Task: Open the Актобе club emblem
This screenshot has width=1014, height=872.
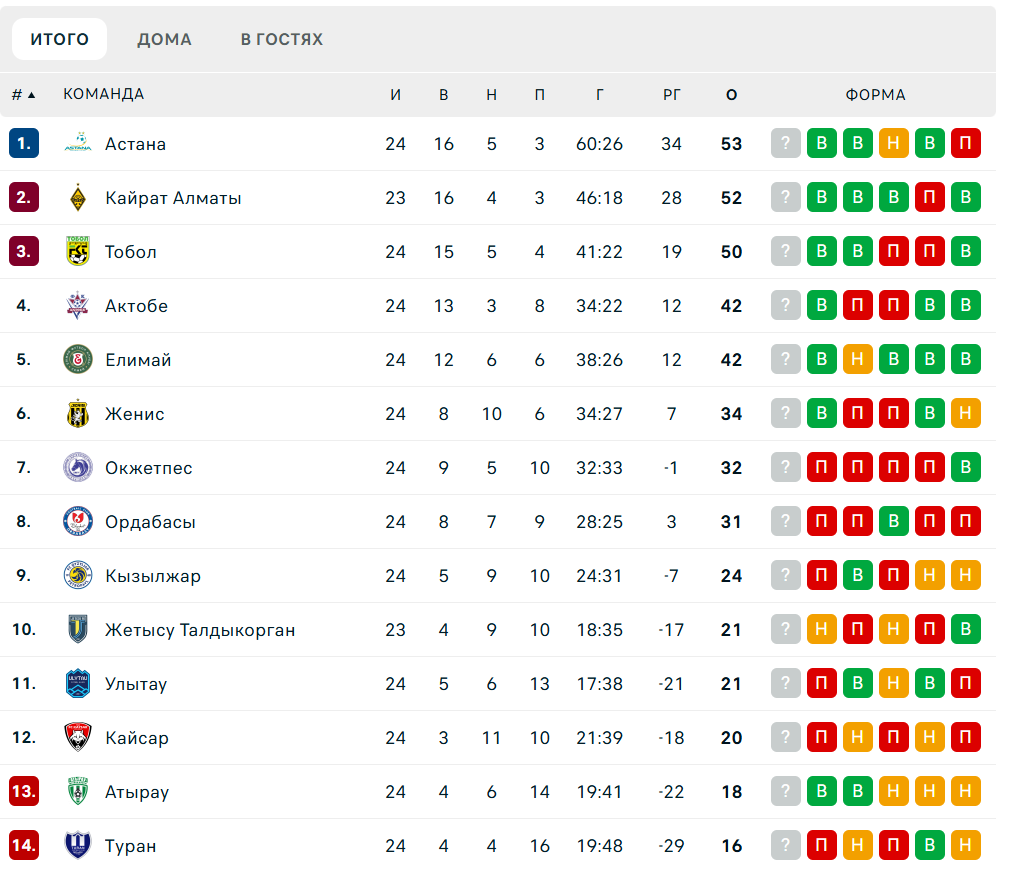Action: (78, 305)
